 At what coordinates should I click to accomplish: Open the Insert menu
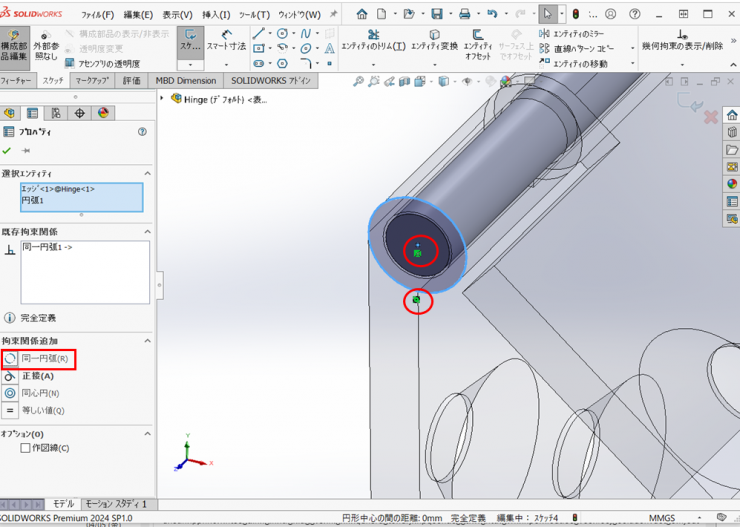(x=216, y=15)
